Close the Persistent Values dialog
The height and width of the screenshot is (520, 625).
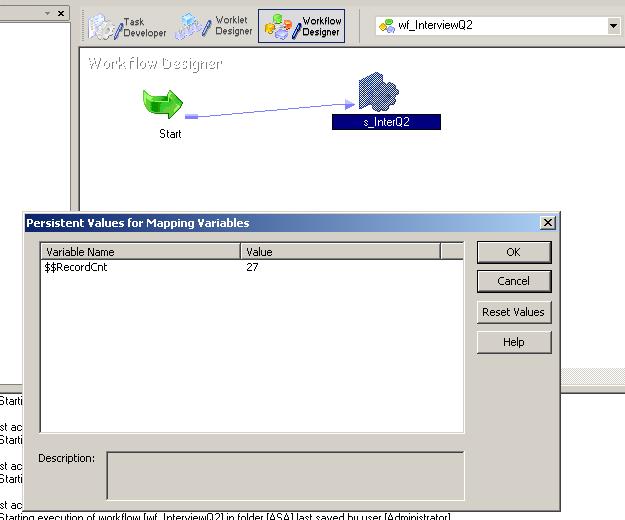[x=548, y=223]
